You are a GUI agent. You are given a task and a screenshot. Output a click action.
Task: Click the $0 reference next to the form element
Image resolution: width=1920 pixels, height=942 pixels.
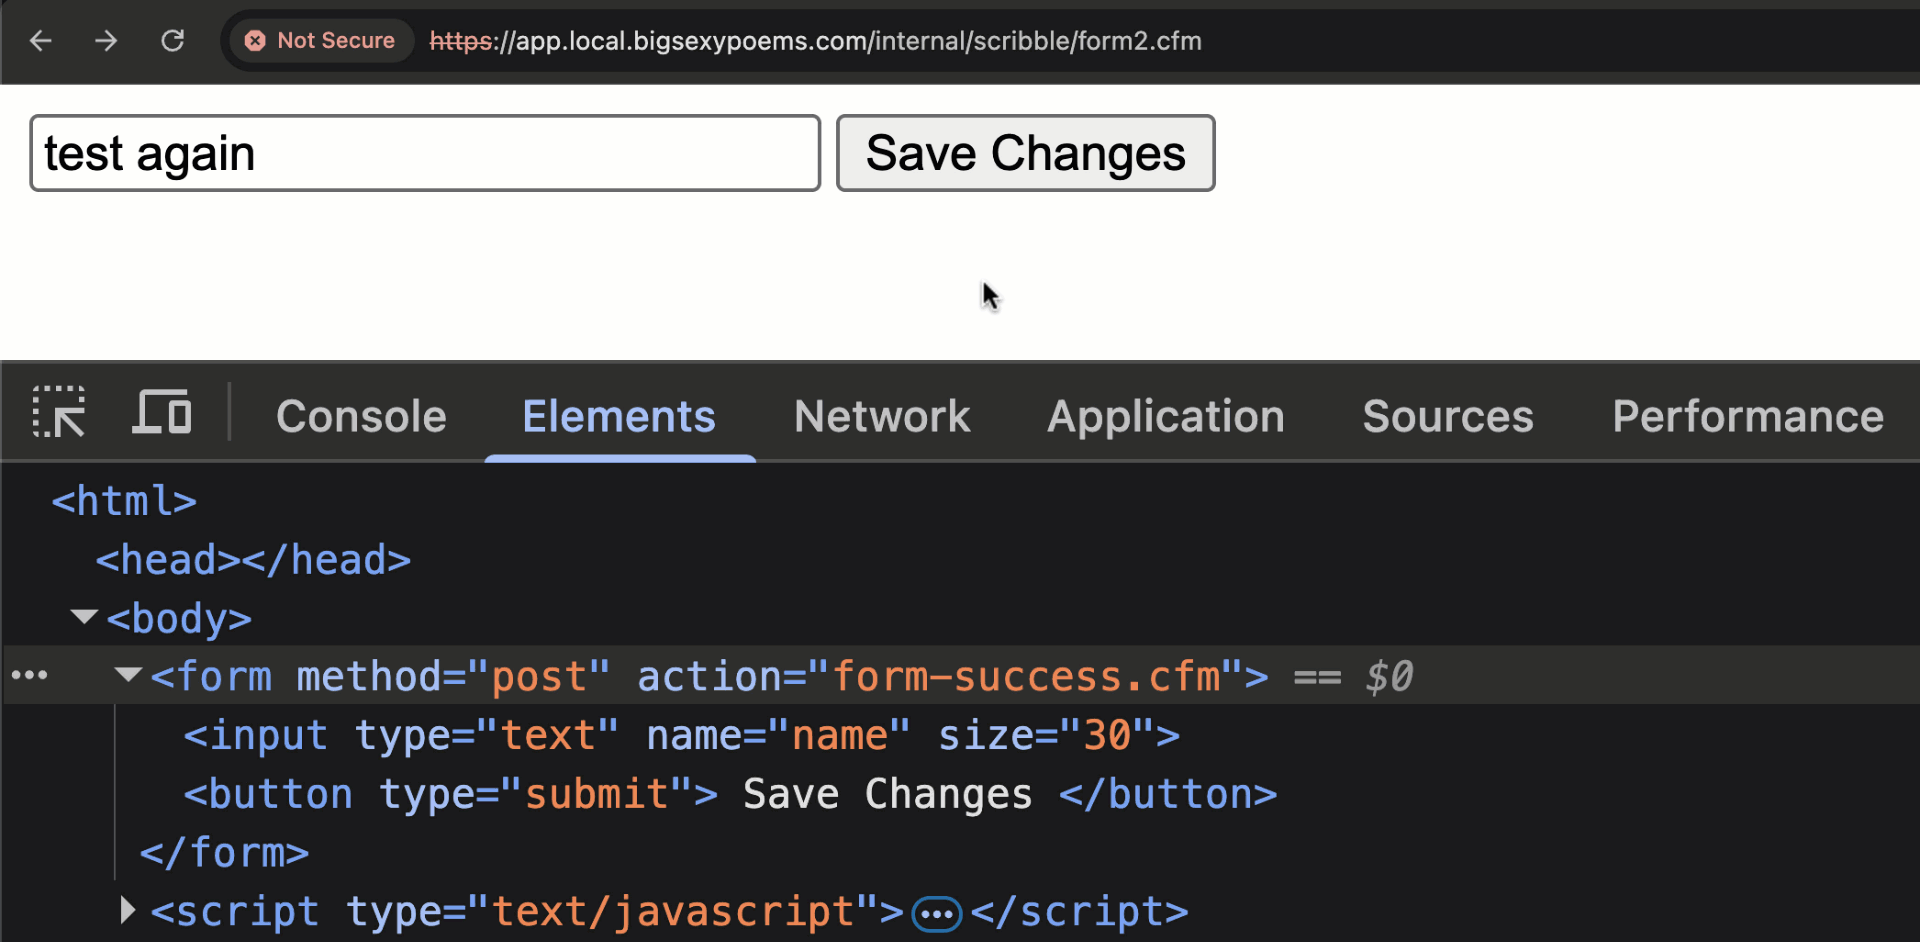[1388, 675]
